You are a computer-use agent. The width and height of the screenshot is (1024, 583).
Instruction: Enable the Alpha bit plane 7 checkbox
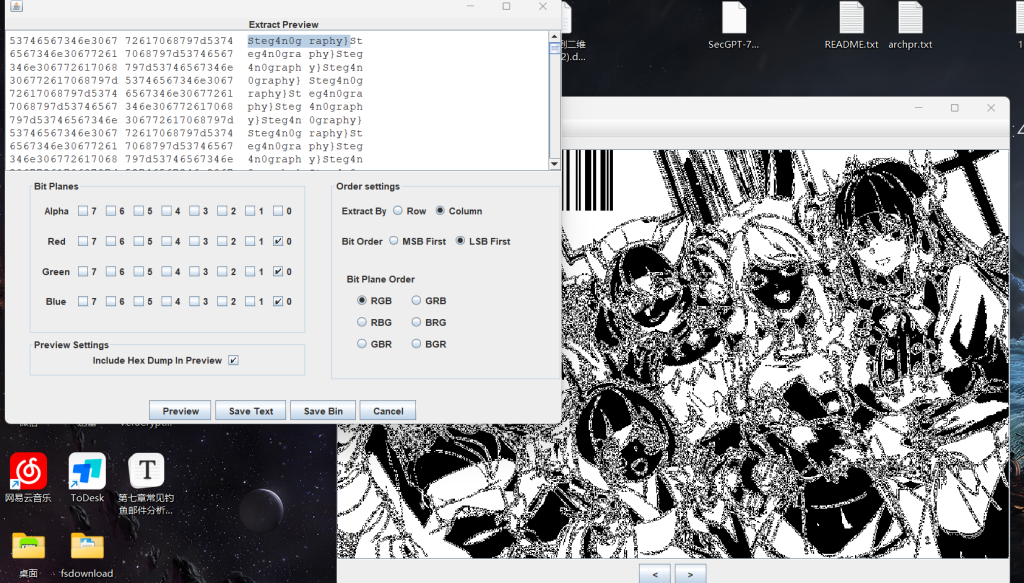point(83,211)
